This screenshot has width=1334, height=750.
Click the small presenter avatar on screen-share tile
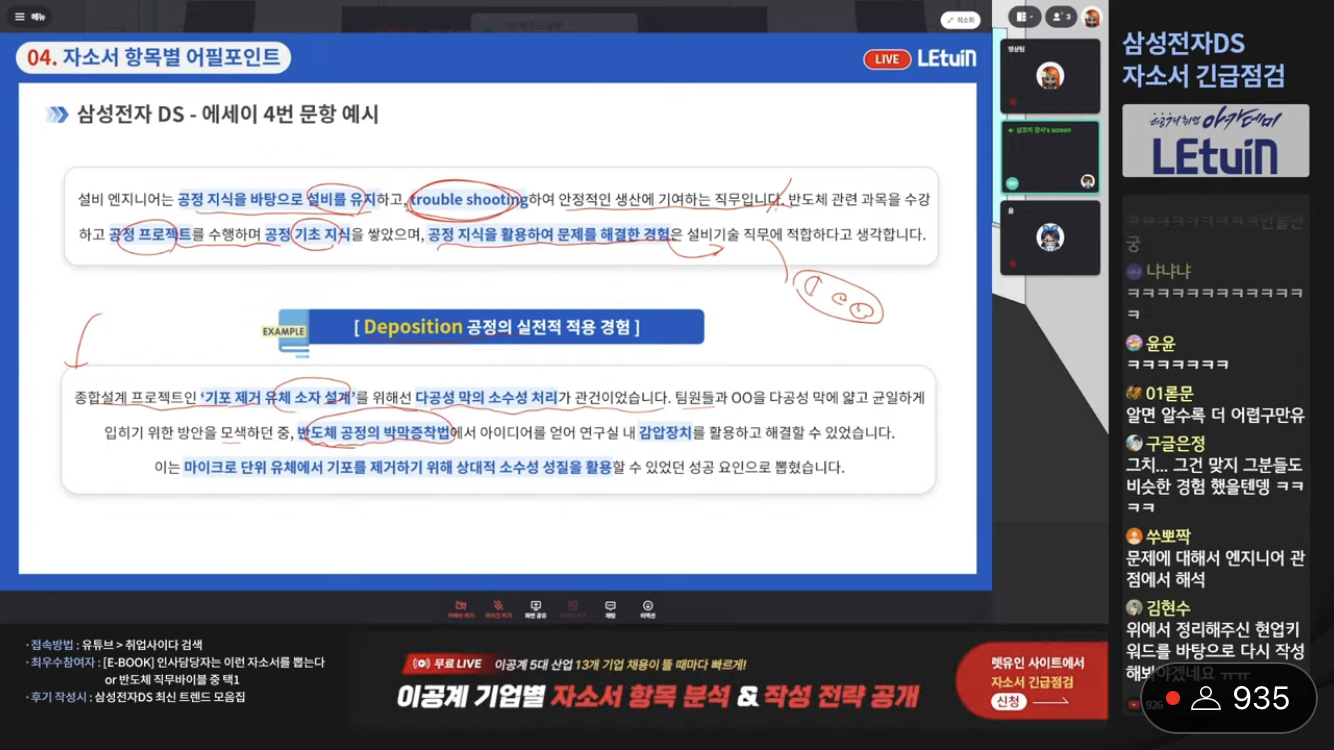1088,181
